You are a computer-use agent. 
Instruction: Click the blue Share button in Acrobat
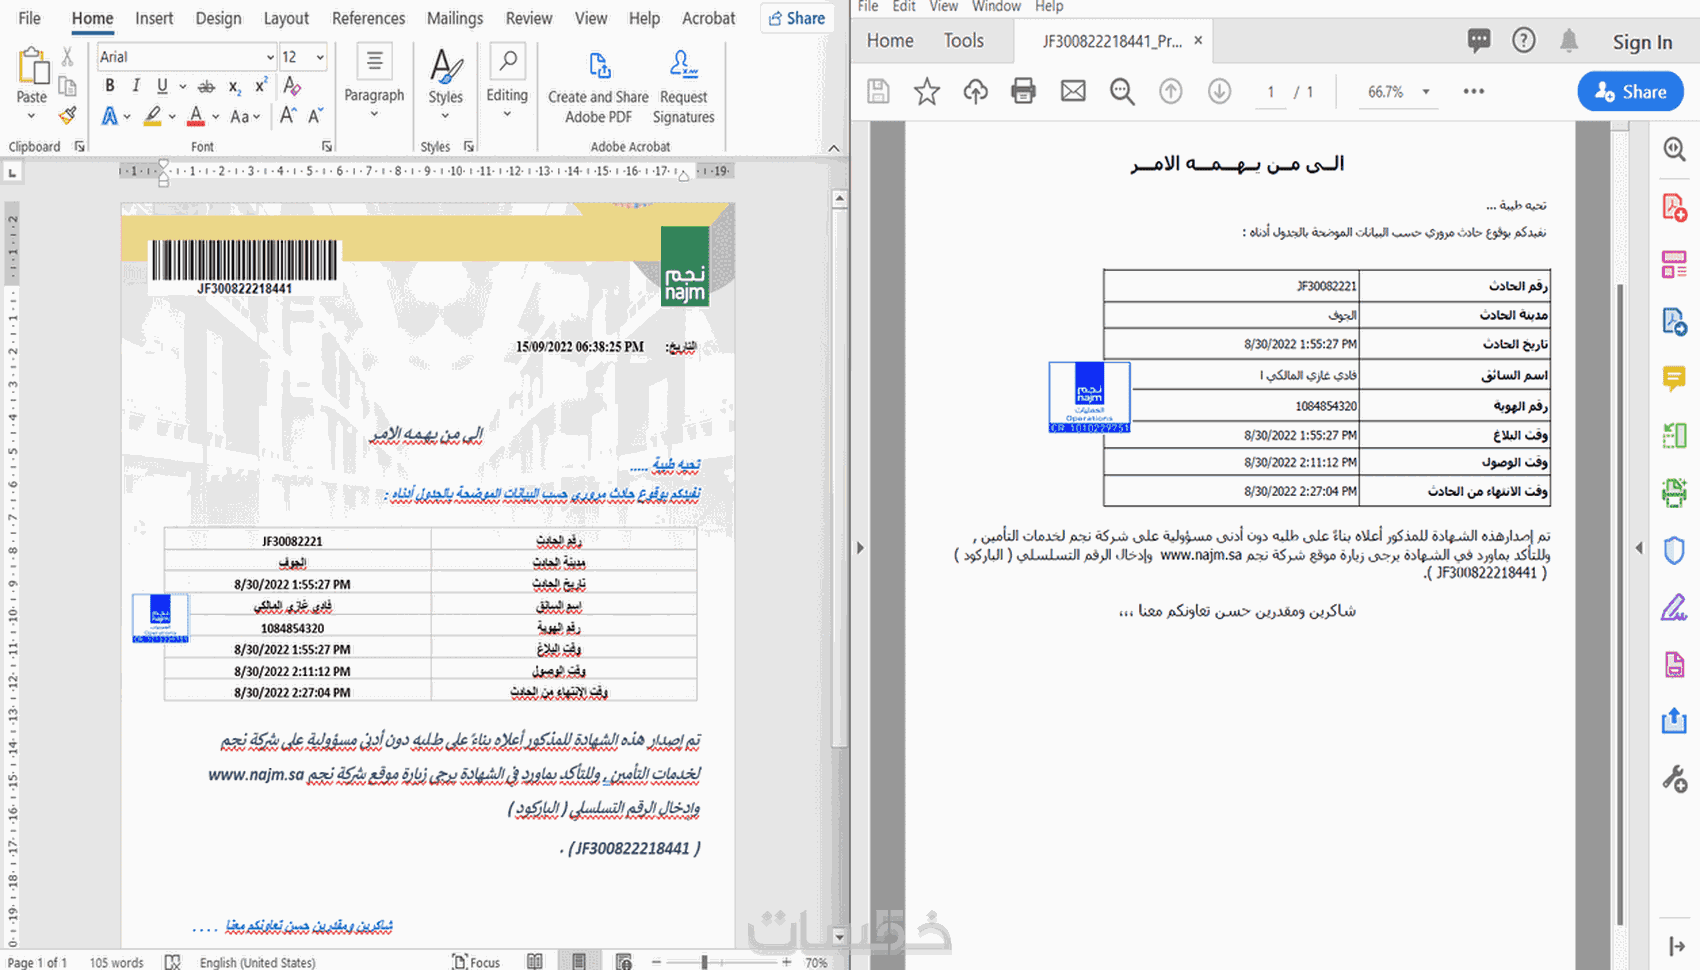(1630, 92)
